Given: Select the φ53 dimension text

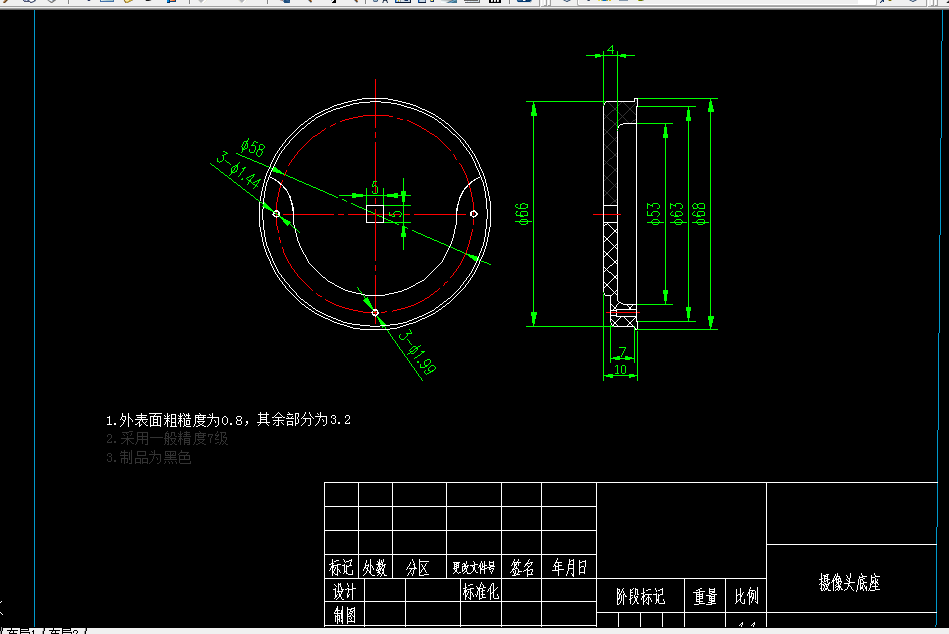Looking at the screenshot, I should (x=654, y=214).
